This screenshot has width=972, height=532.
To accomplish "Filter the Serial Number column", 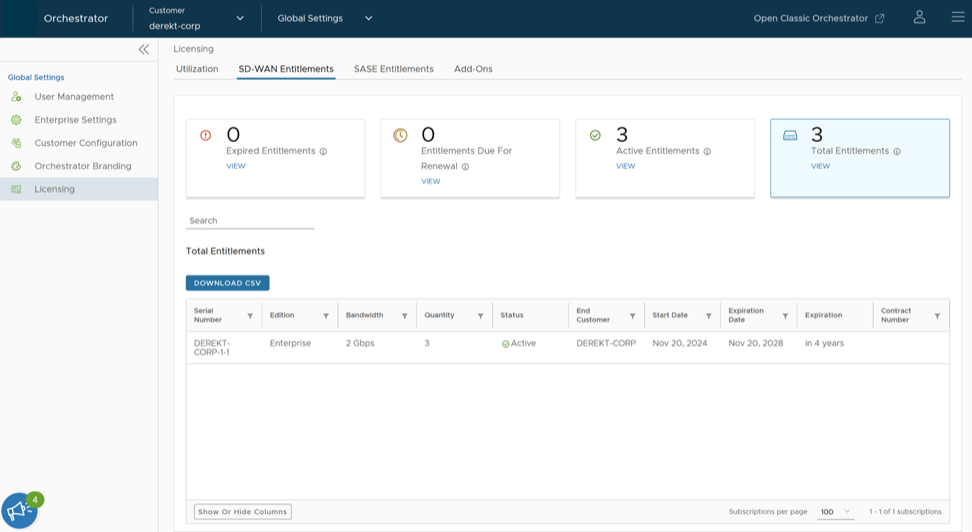I will (x=250, y=316).
